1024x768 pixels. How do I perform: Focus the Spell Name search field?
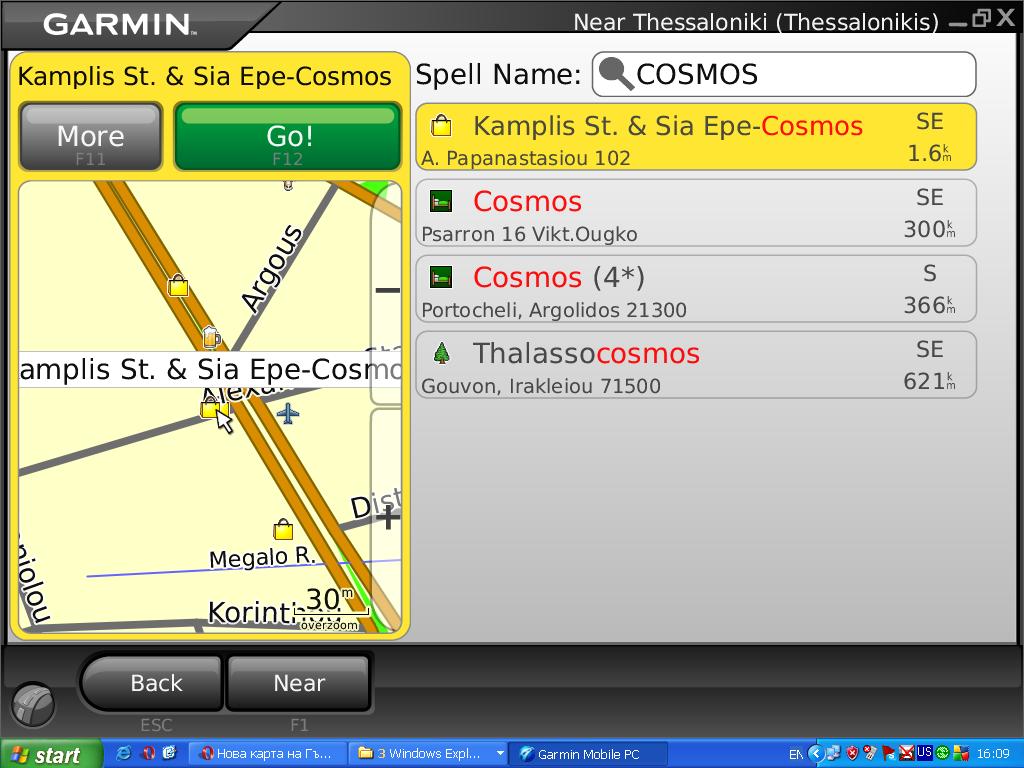pos(784,74)
